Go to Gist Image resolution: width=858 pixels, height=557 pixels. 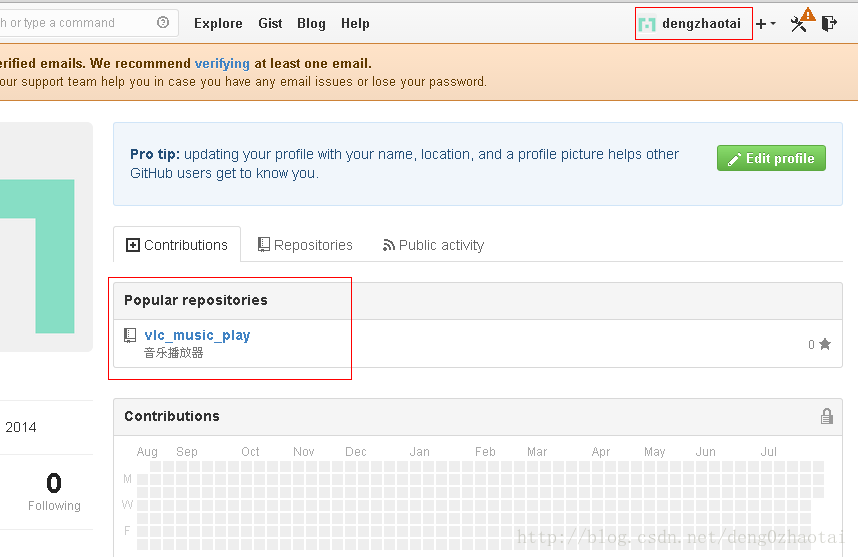point(270,24)
